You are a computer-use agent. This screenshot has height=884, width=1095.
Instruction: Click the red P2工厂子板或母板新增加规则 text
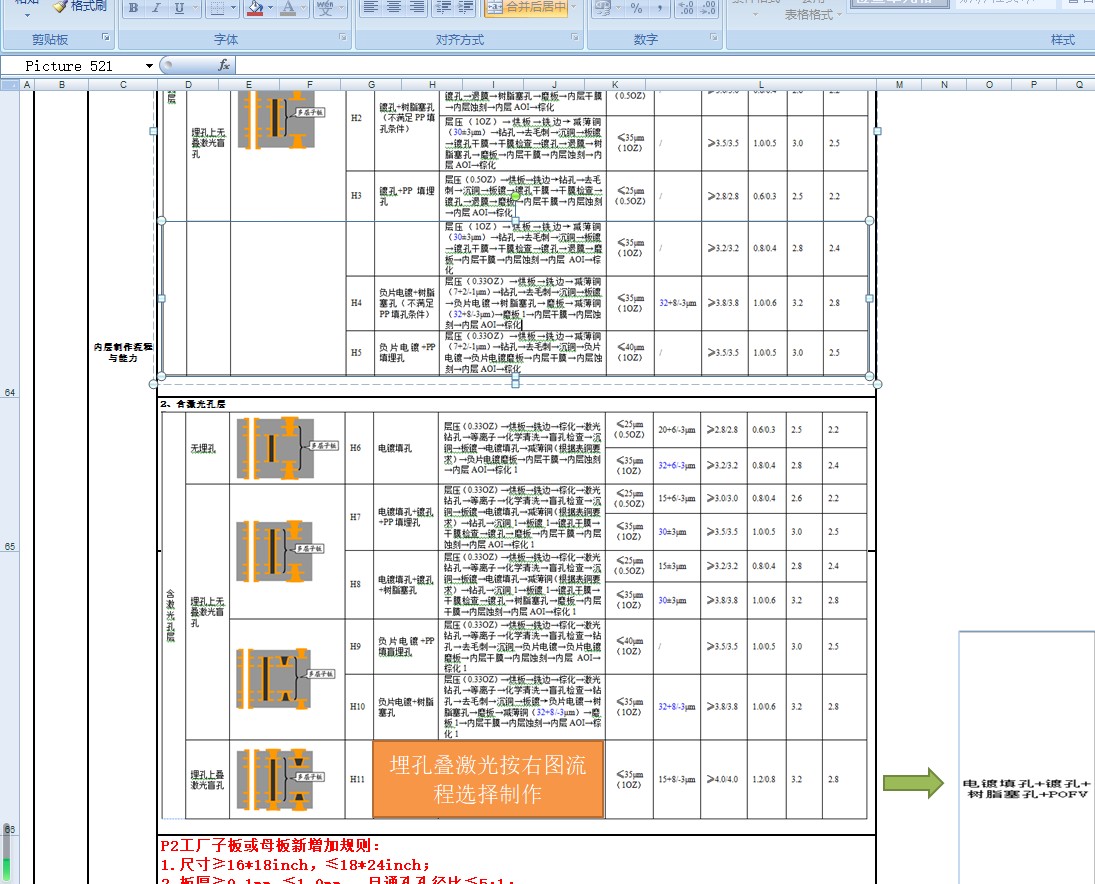[271, 846]
